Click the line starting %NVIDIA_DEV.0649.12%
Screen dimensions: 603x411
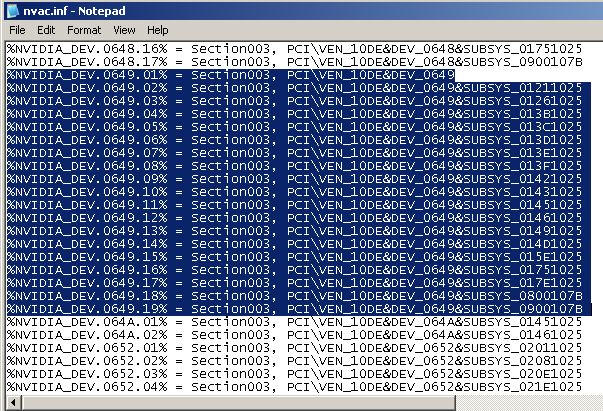pos(295,218)
